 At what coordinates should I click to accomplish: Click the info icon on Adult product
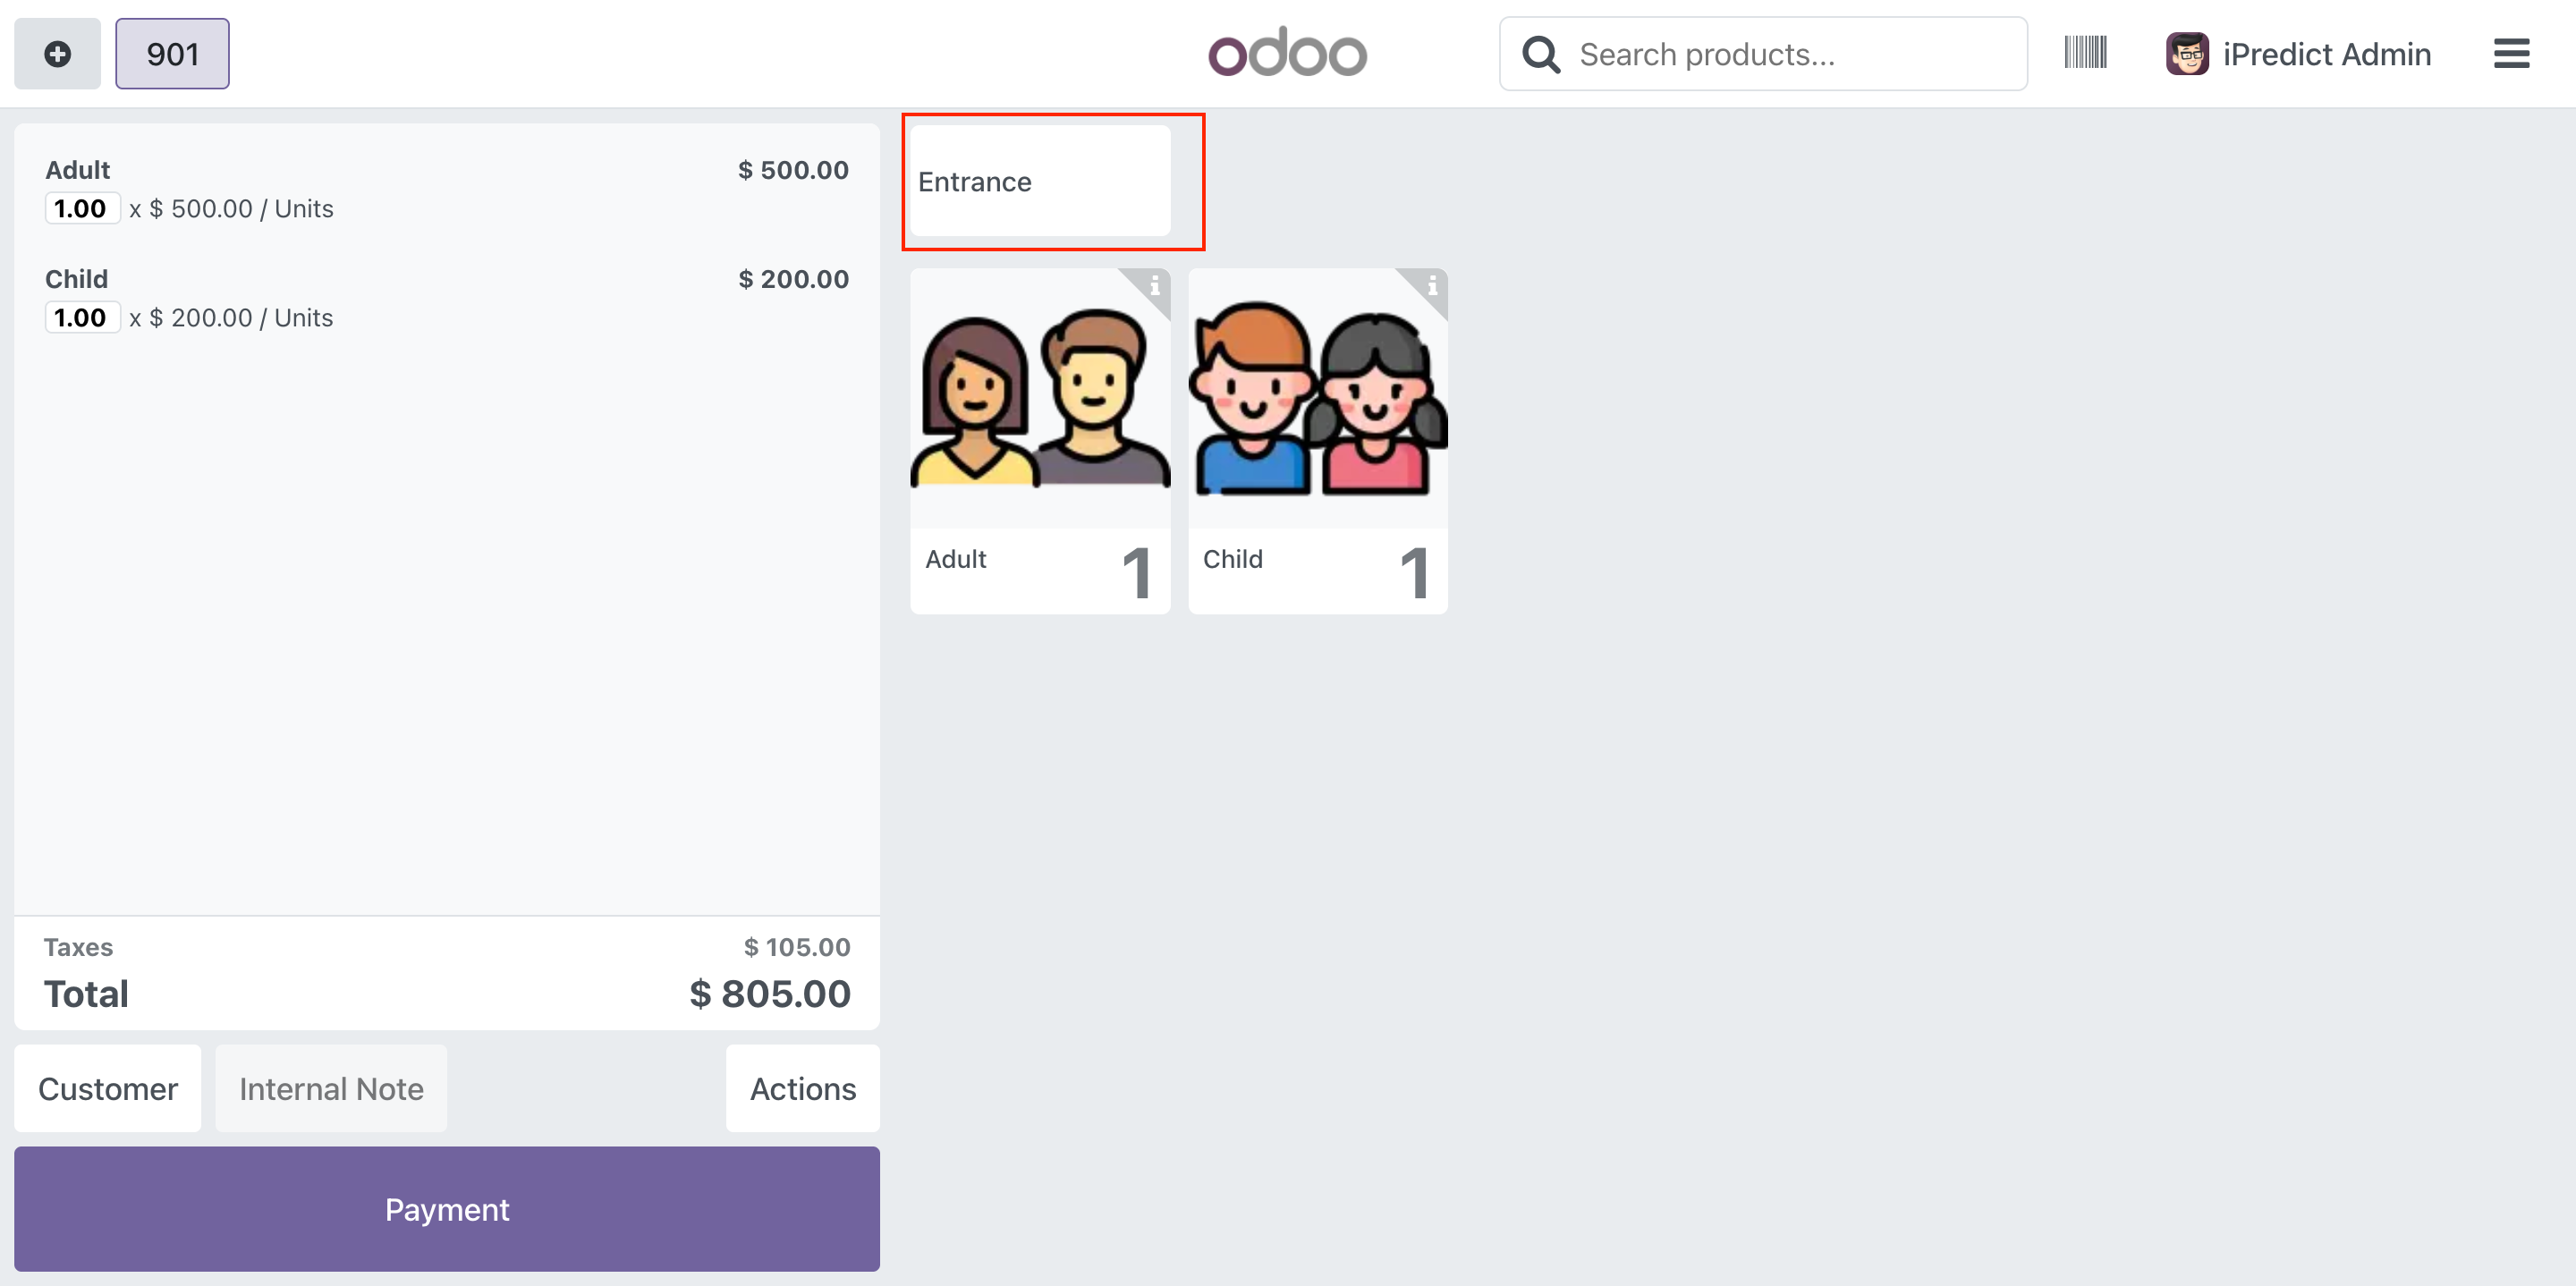click(1155, 286)
